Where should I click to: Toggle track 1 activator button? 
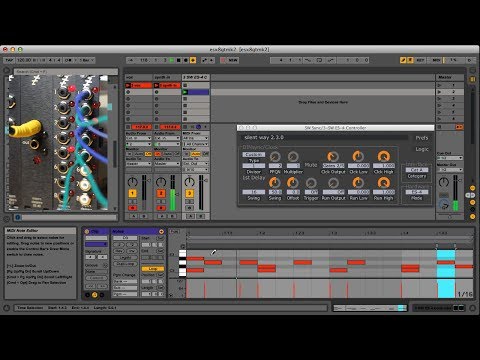(x=132, y=193)
